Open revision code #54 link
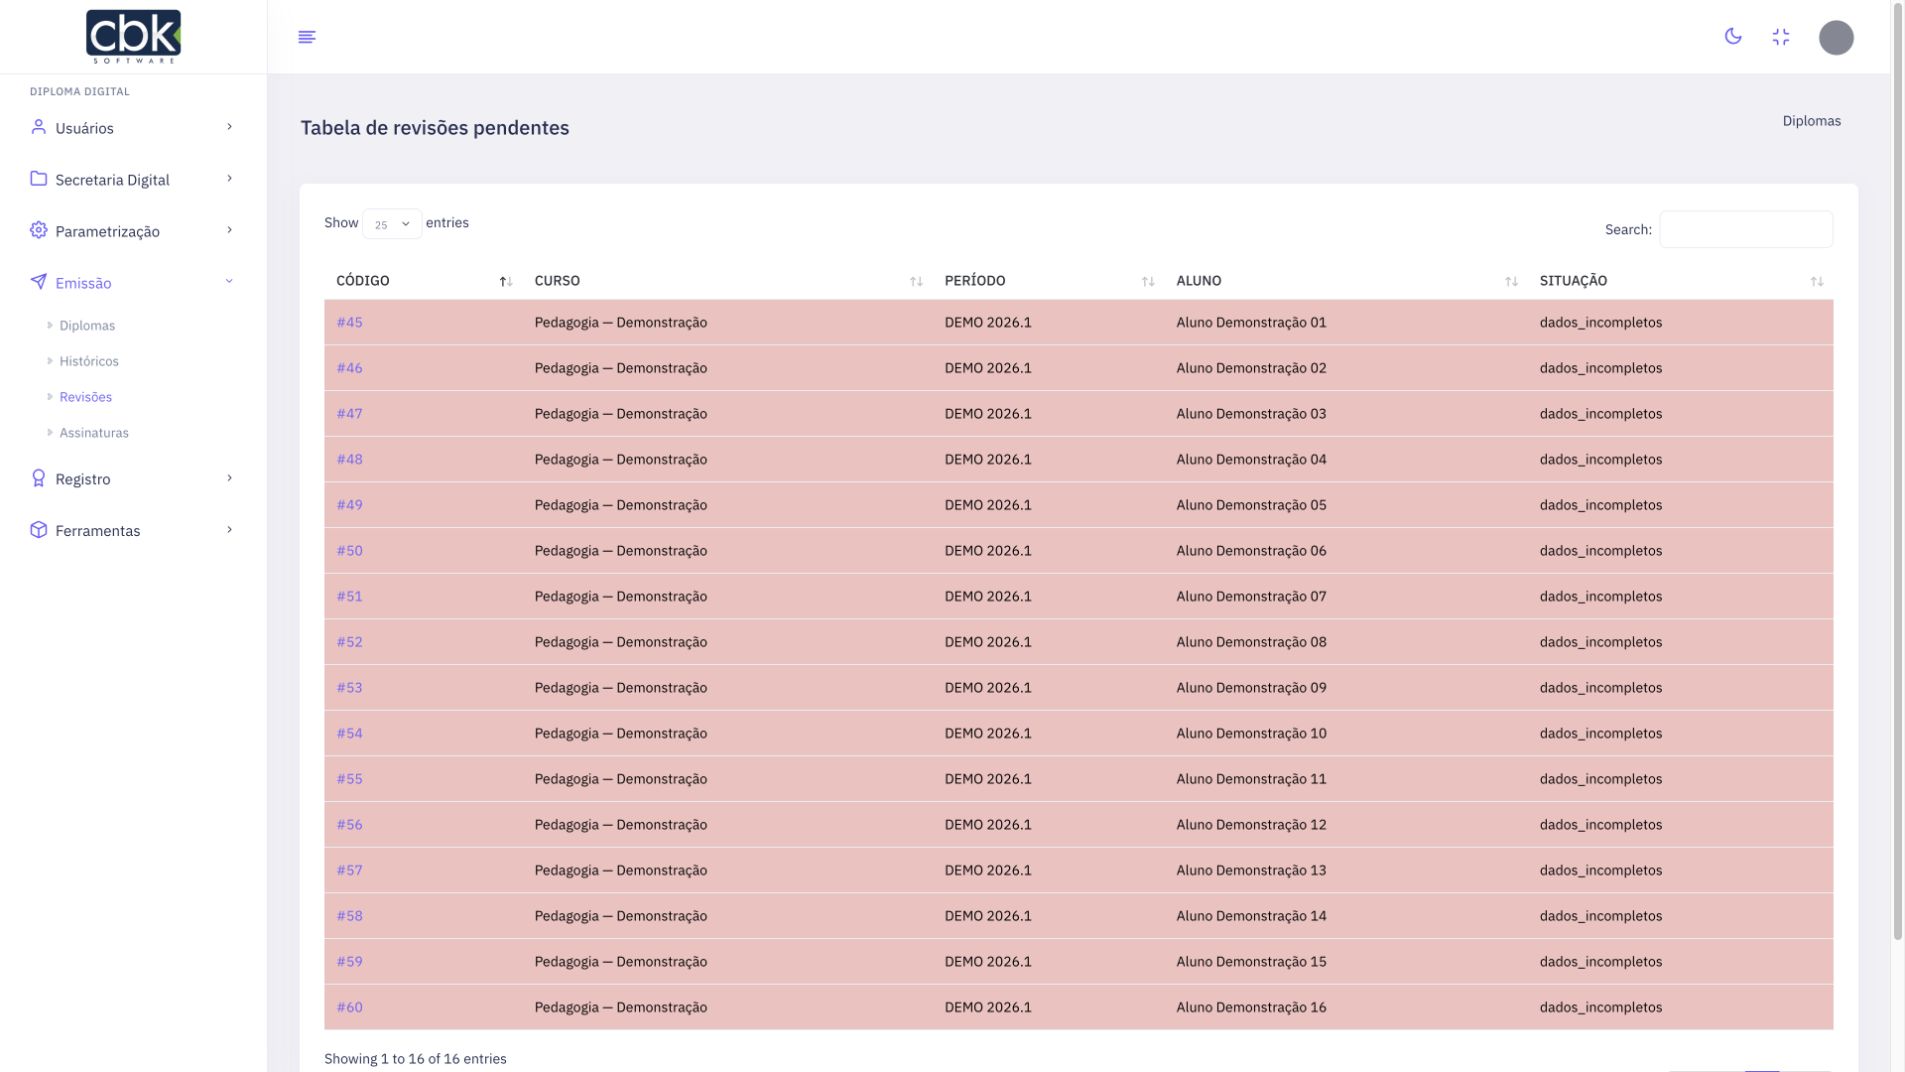This screenshot has width=1905, height=1072. (x=349, y=734)
